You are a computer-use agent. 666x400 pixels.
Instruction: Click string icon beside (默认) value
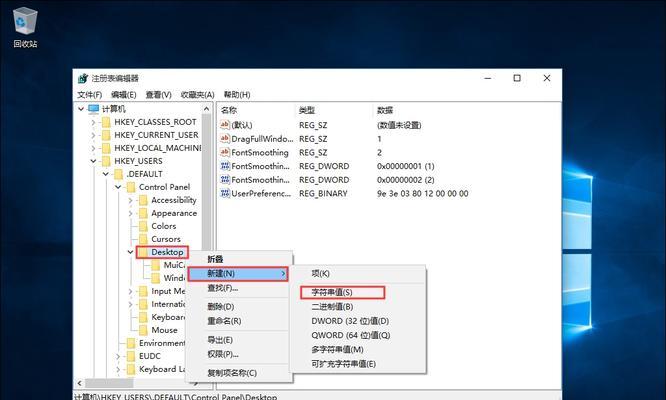tap(225, 125)
